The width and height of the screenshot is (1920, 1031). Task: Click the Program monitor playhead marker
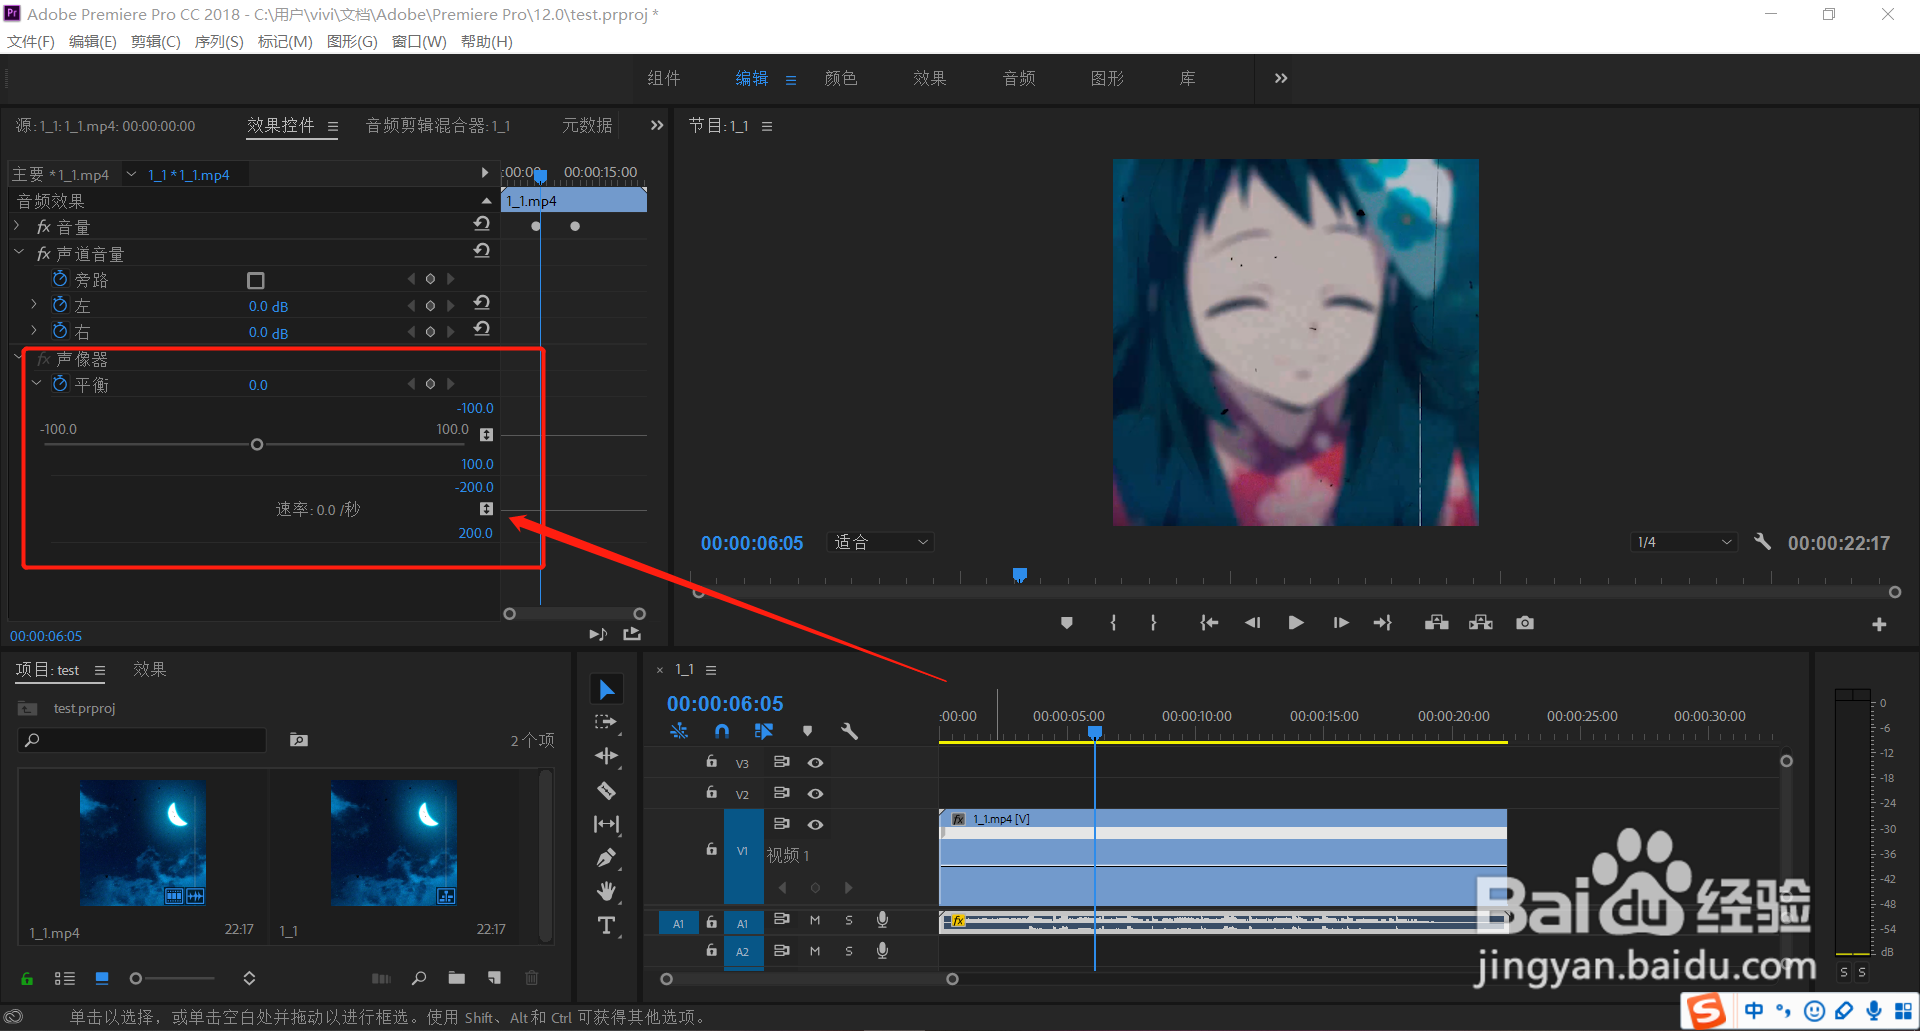(x=1020, y=575)
